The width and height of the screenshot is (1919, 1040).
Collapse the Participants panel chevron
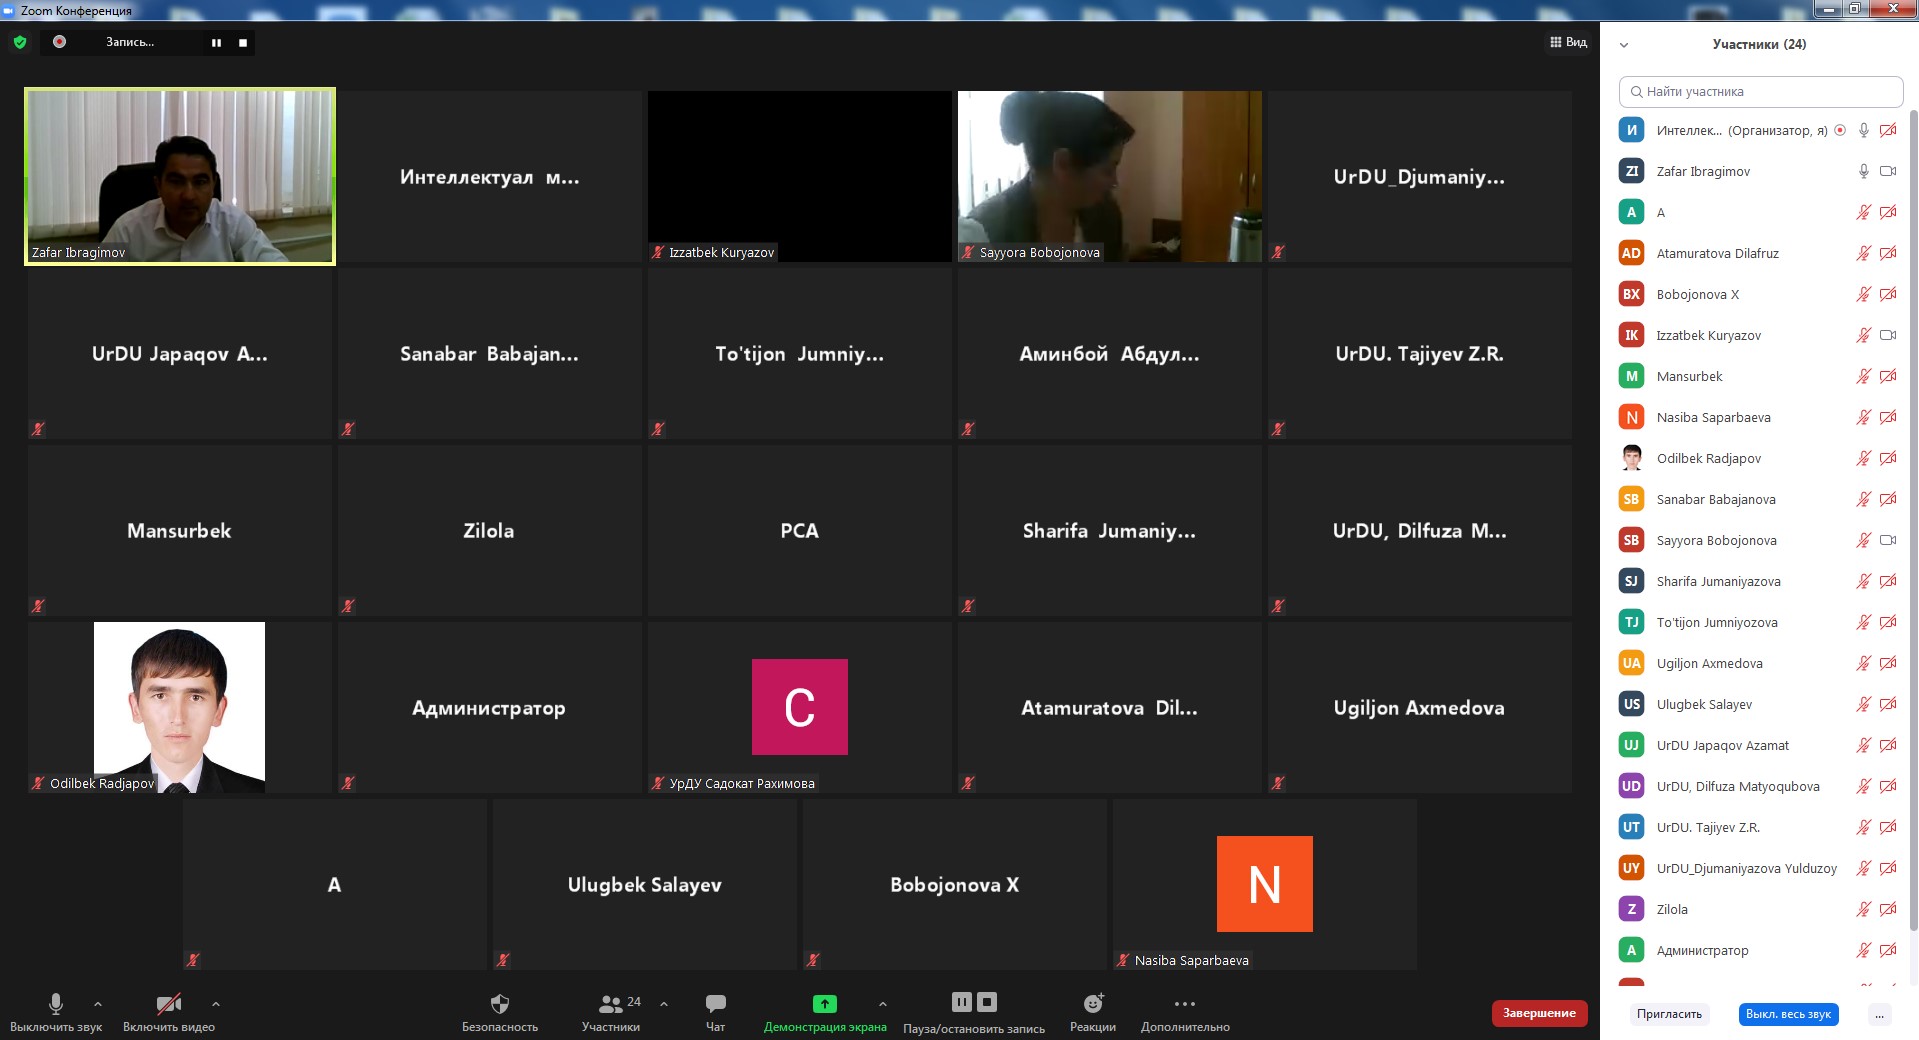pos(1624,45)
